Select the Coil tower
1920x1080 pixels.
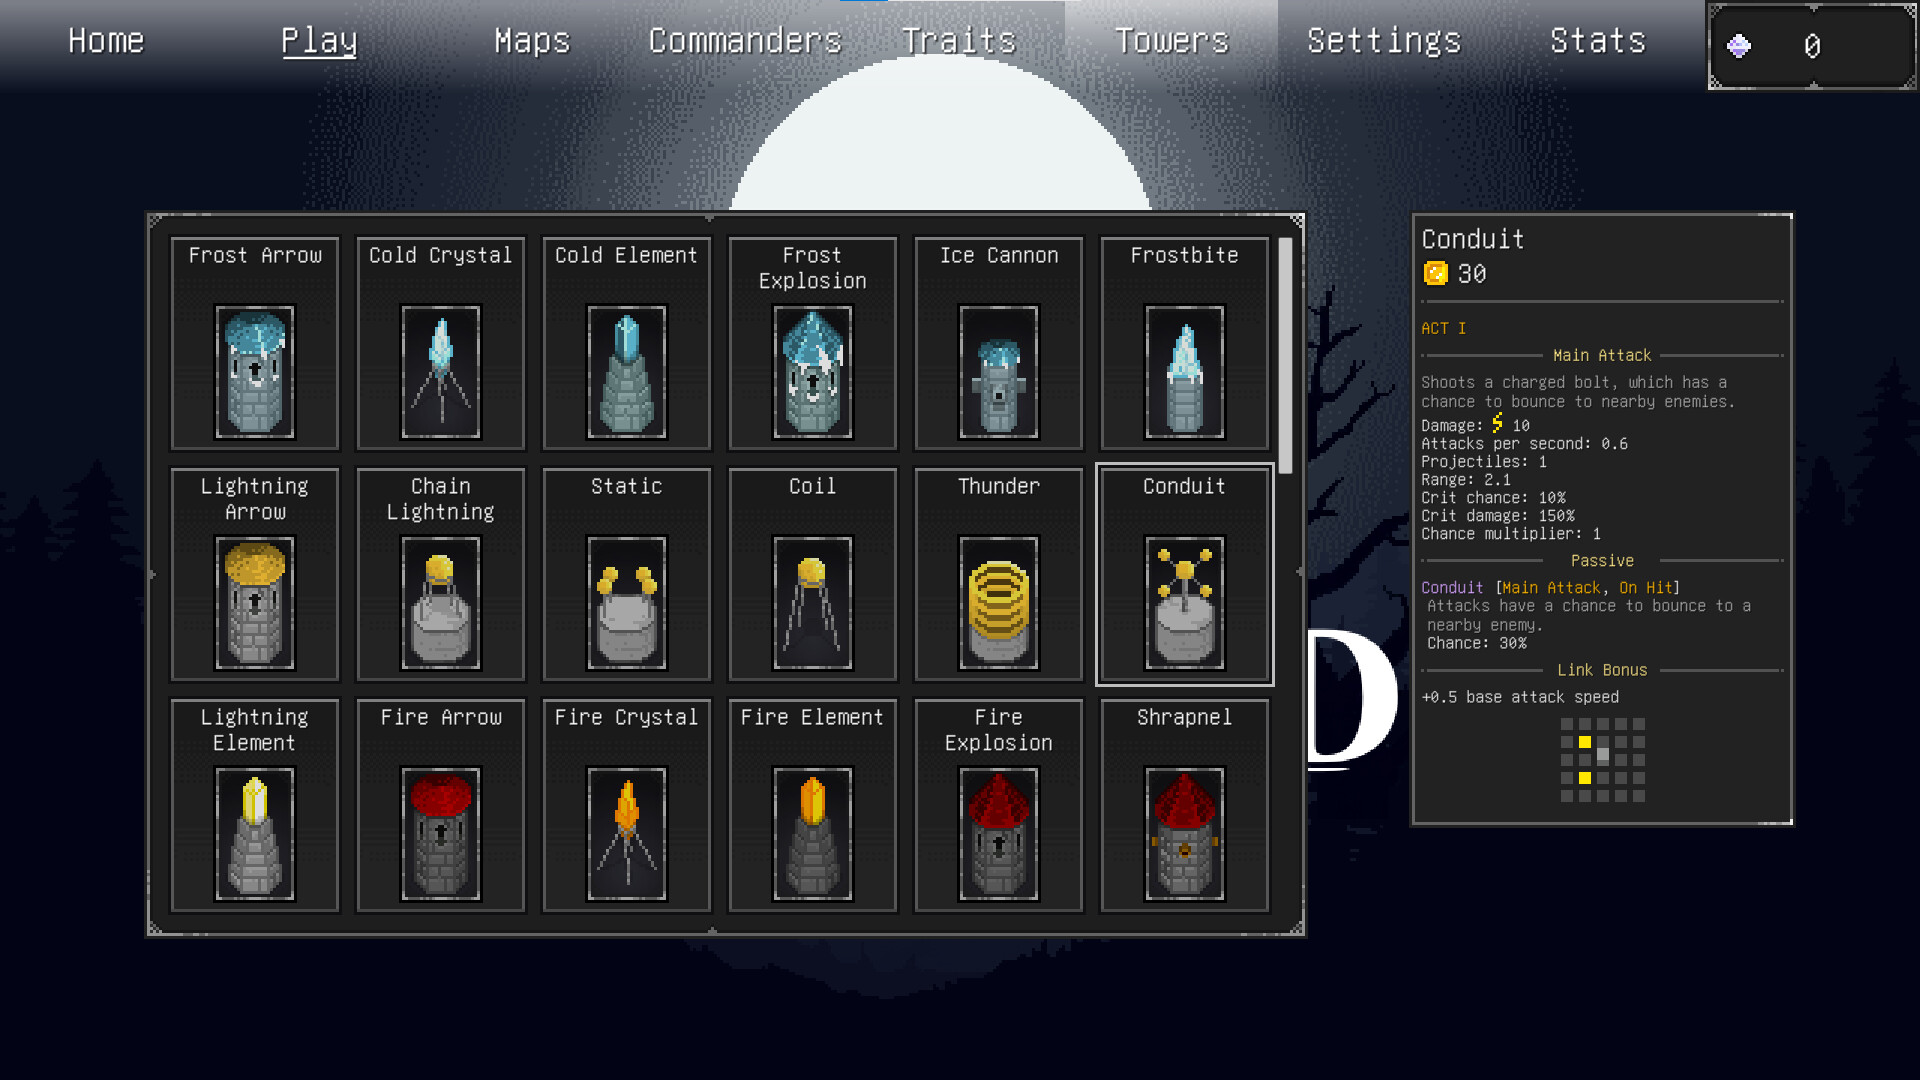pyautogui.click(x=811, y=575)
